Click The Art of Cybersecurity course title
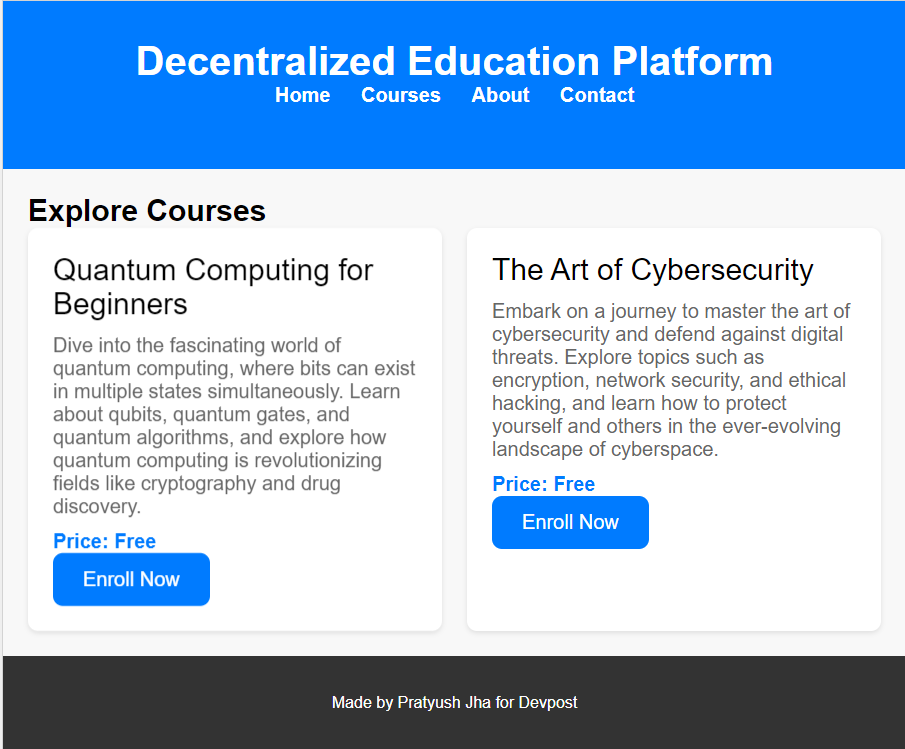Image resolution: width=905 pixels, height=749 pixels. [x=652, y=269]
